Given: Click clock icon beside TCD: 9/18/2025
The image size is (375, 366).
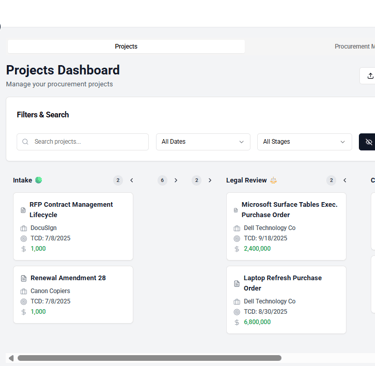Looking at the screenshot, I should point(237,238).
